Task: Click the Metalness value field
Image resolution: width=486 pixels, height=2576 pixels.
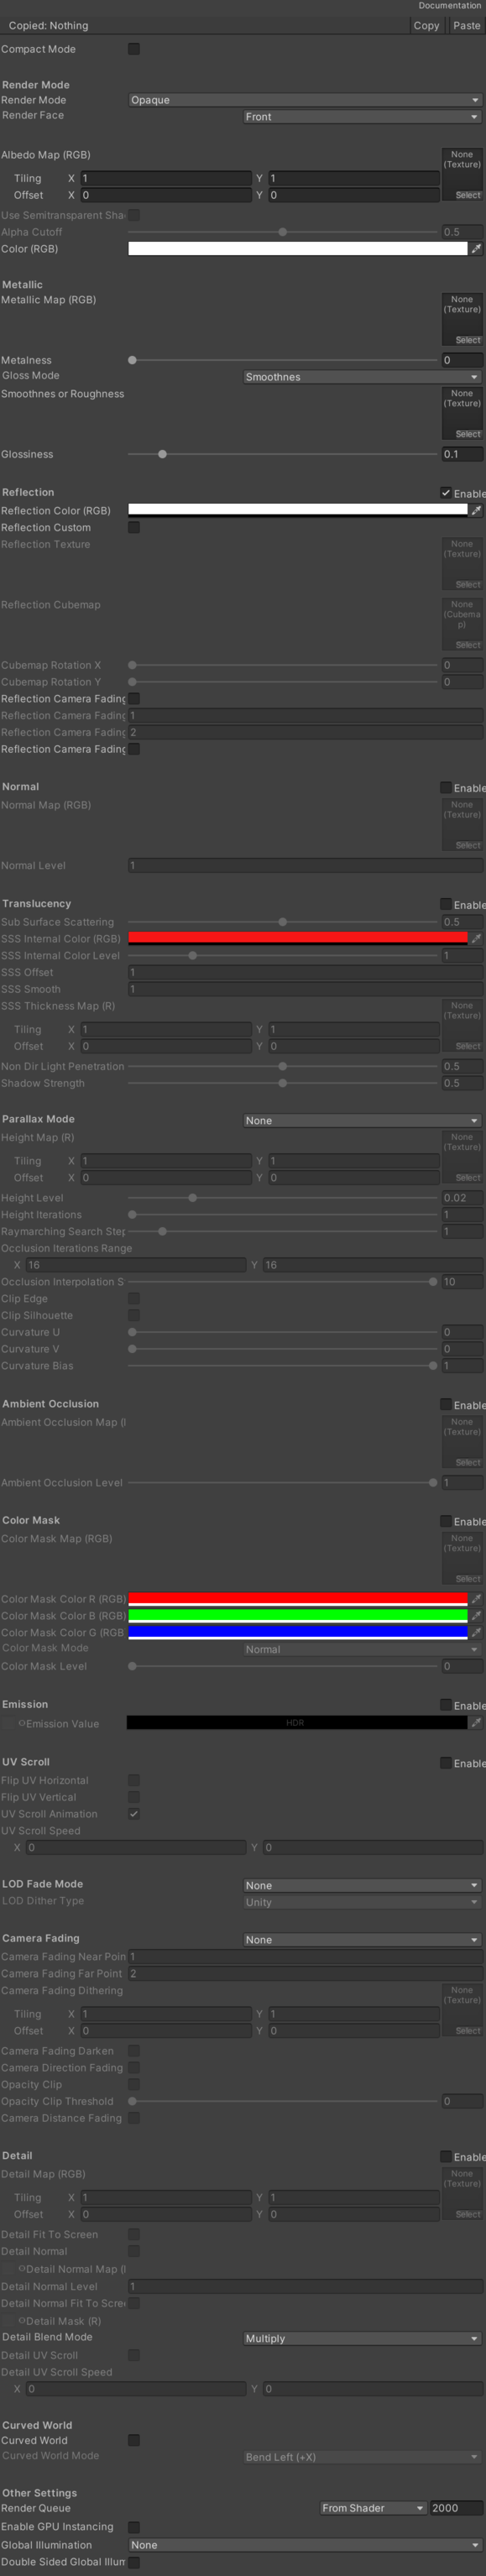Action: (x=463, y=360)
